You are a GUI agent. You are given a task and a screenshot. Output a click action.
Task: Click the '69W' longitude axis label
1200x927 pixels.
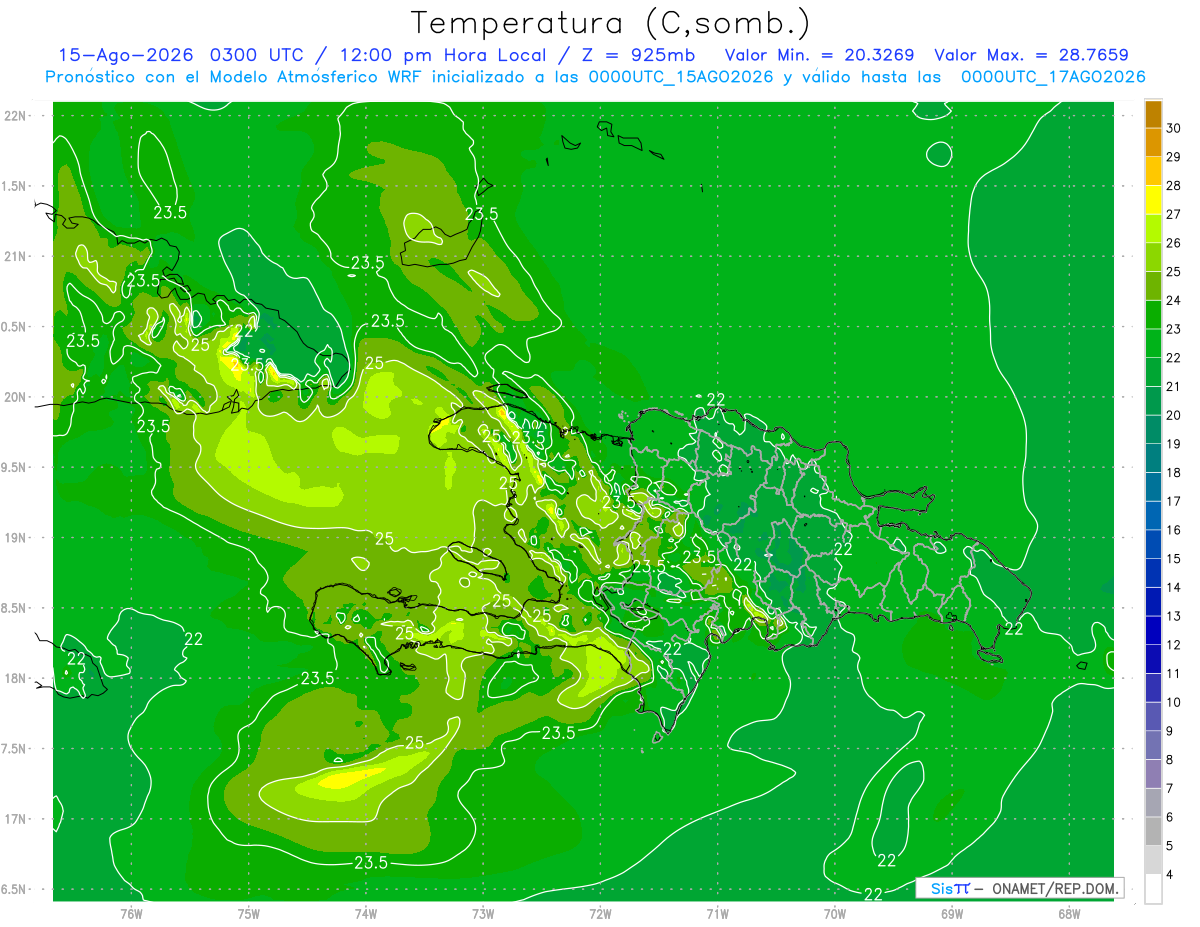952,913
